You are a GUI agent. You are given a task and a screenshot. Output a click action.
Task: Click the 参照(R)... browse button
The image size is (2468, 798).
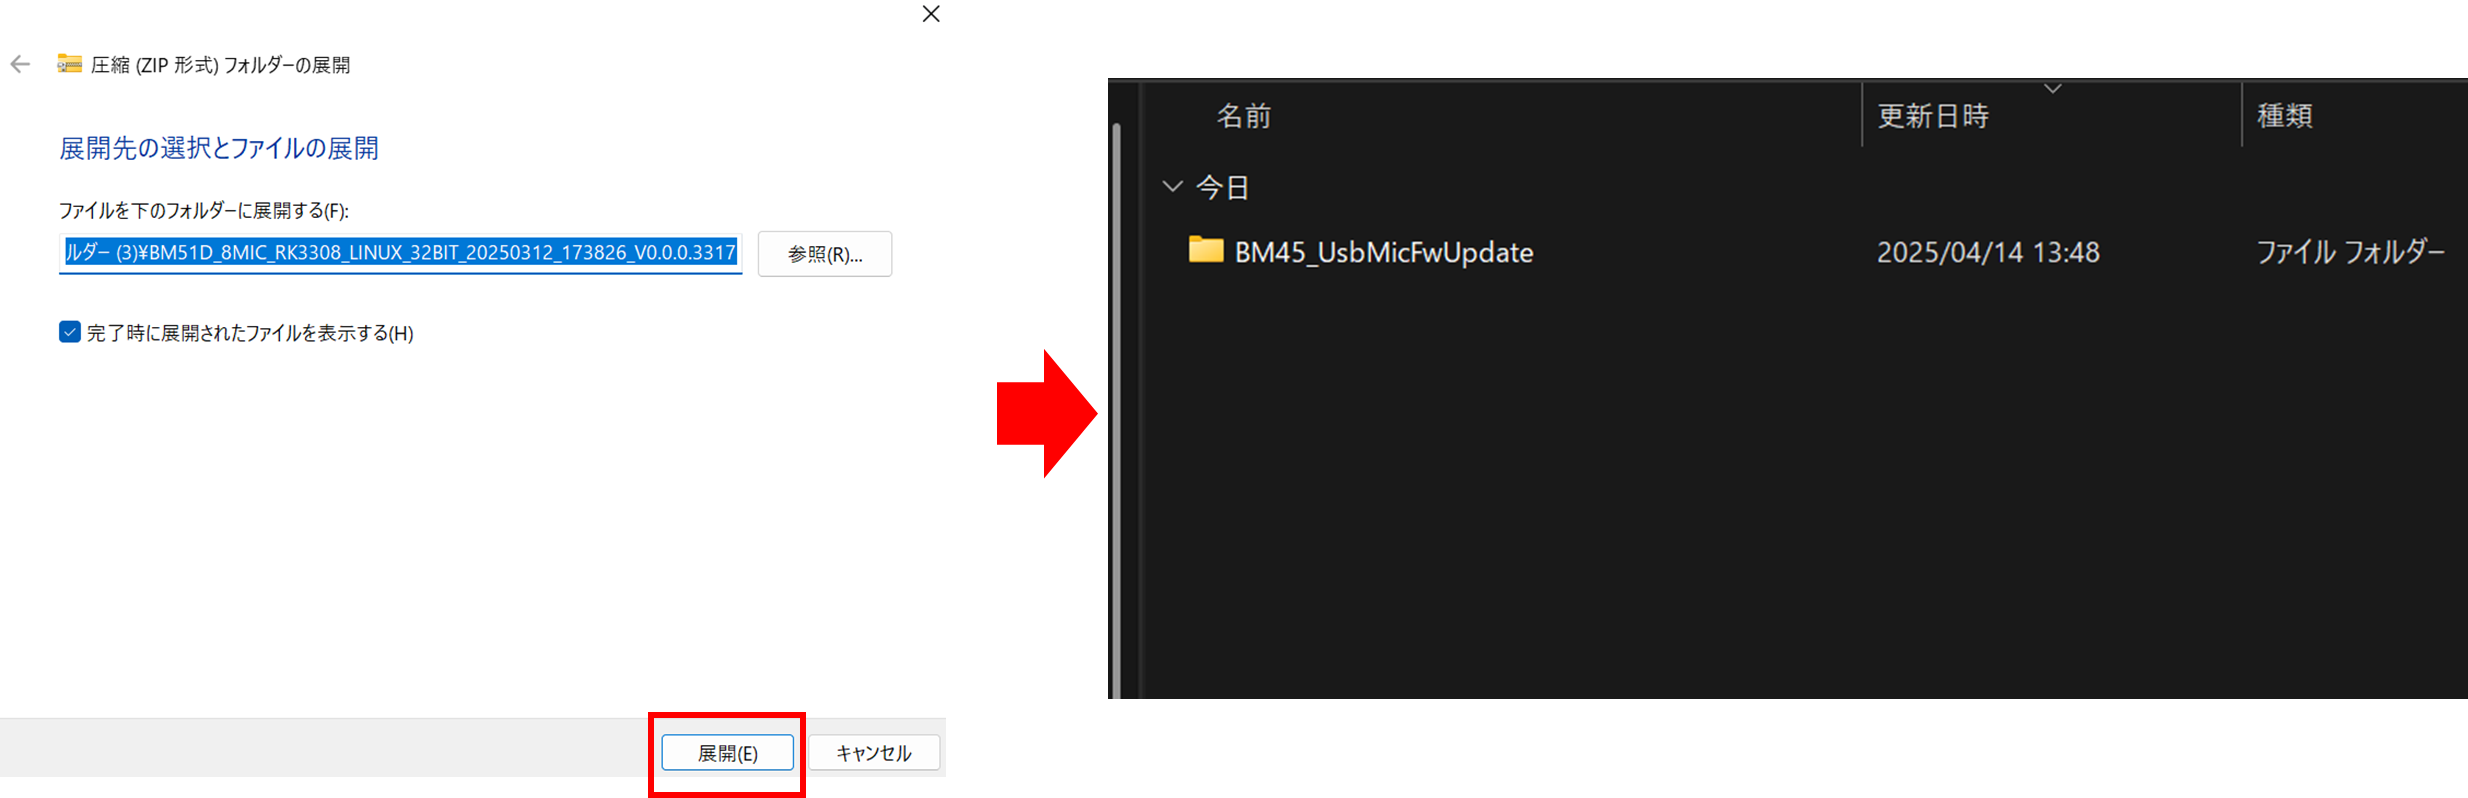(825, 254)
